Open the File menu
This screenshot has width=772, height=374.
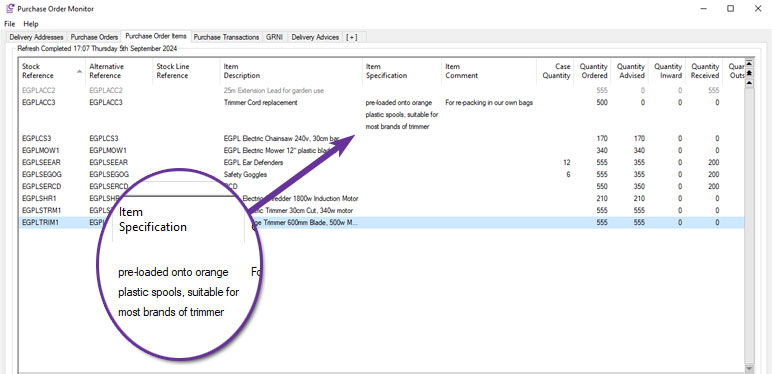click(x=10, y=24)
